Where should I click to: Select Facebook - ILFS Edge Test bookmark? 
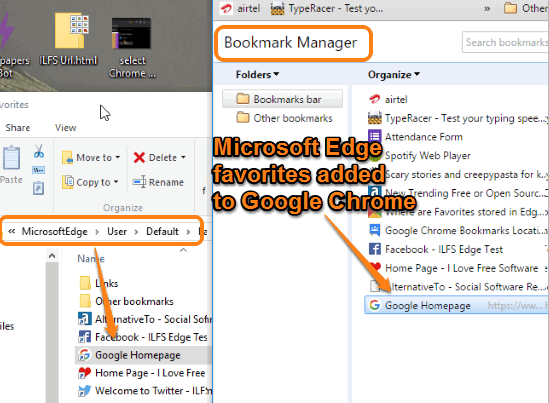pos(436,249)
